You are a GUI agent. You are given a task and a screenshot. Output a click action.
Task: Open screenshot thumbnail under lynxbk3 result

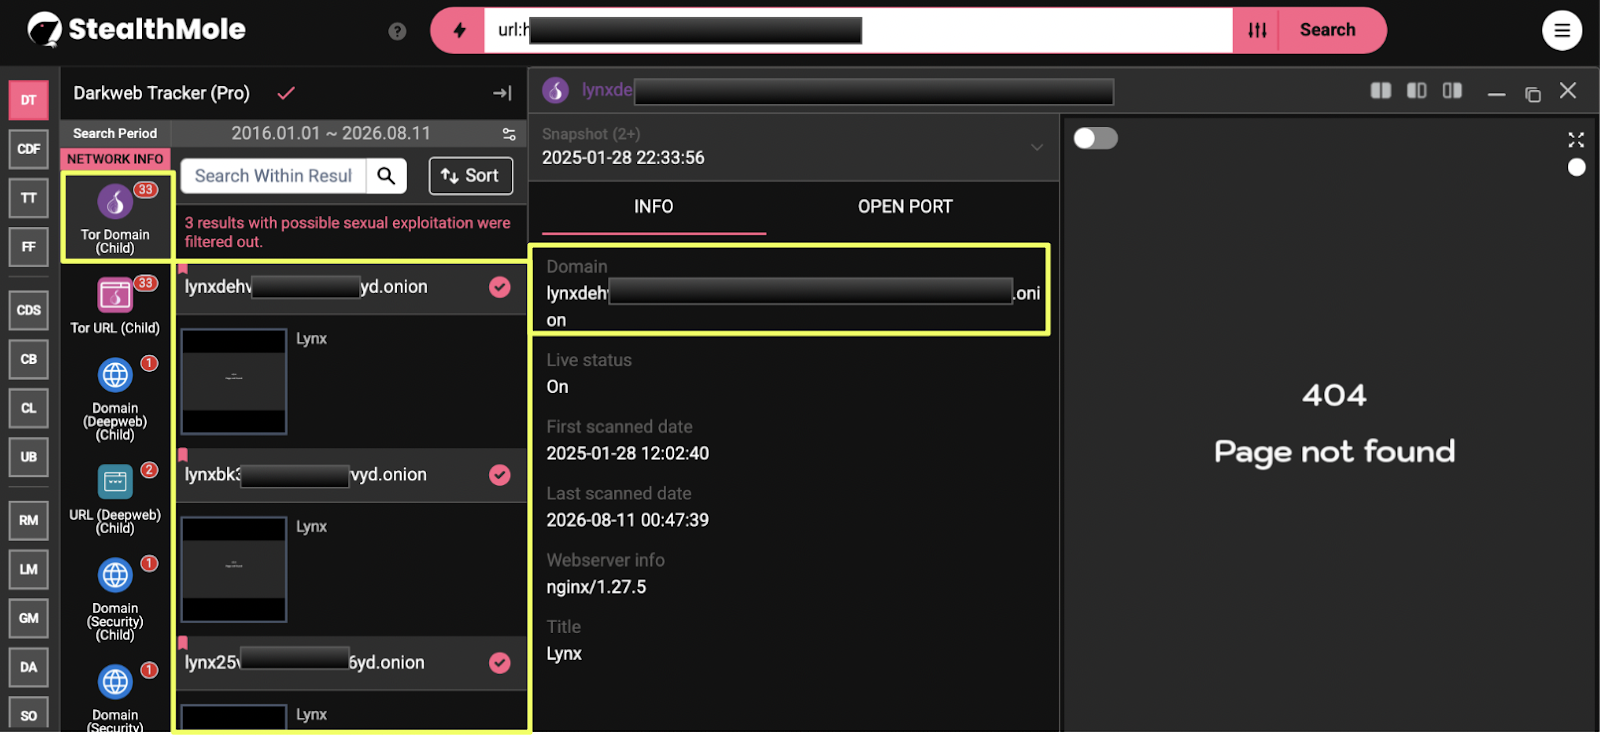coord(234,570)
